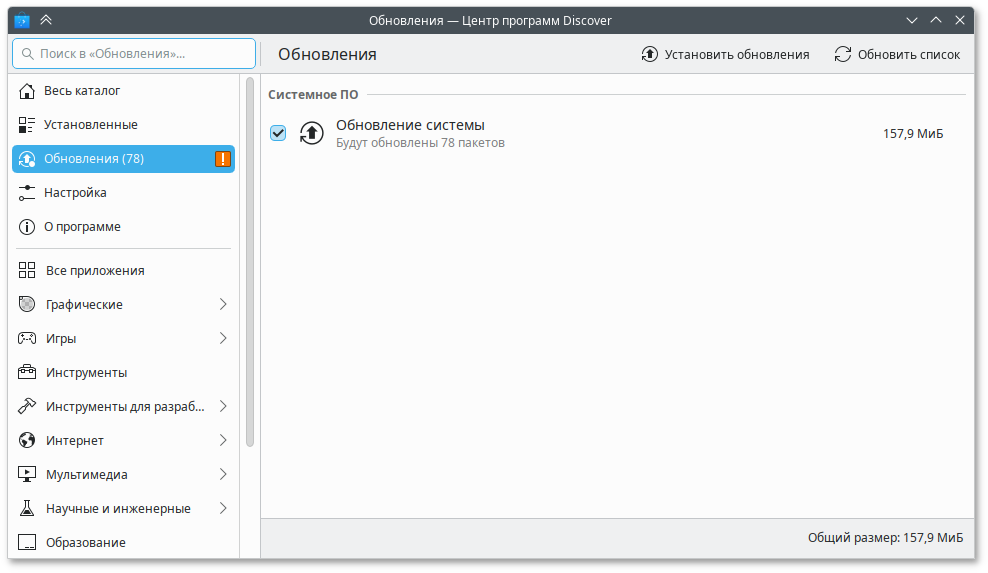Uncheck the Обновление системы checkbox
Image resolution: width=988 pixels, height=573 pixels.
[278, 133]
